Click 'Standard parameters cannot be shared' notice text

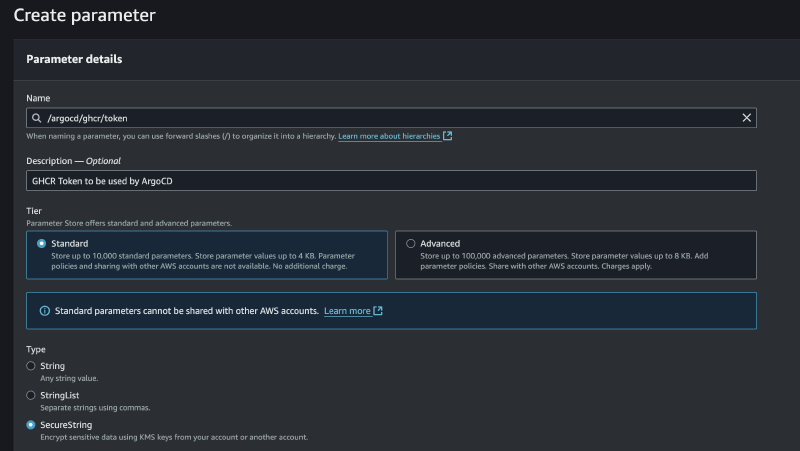click(x=187, y=311)
